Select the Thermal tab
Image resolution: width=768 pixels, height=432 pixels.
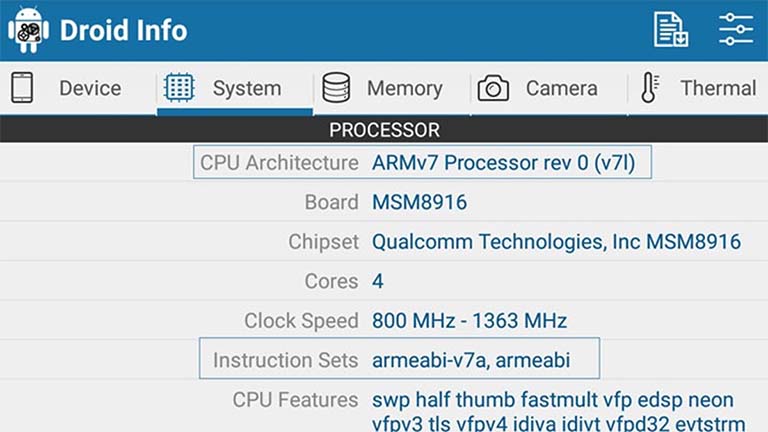[717, 88]
